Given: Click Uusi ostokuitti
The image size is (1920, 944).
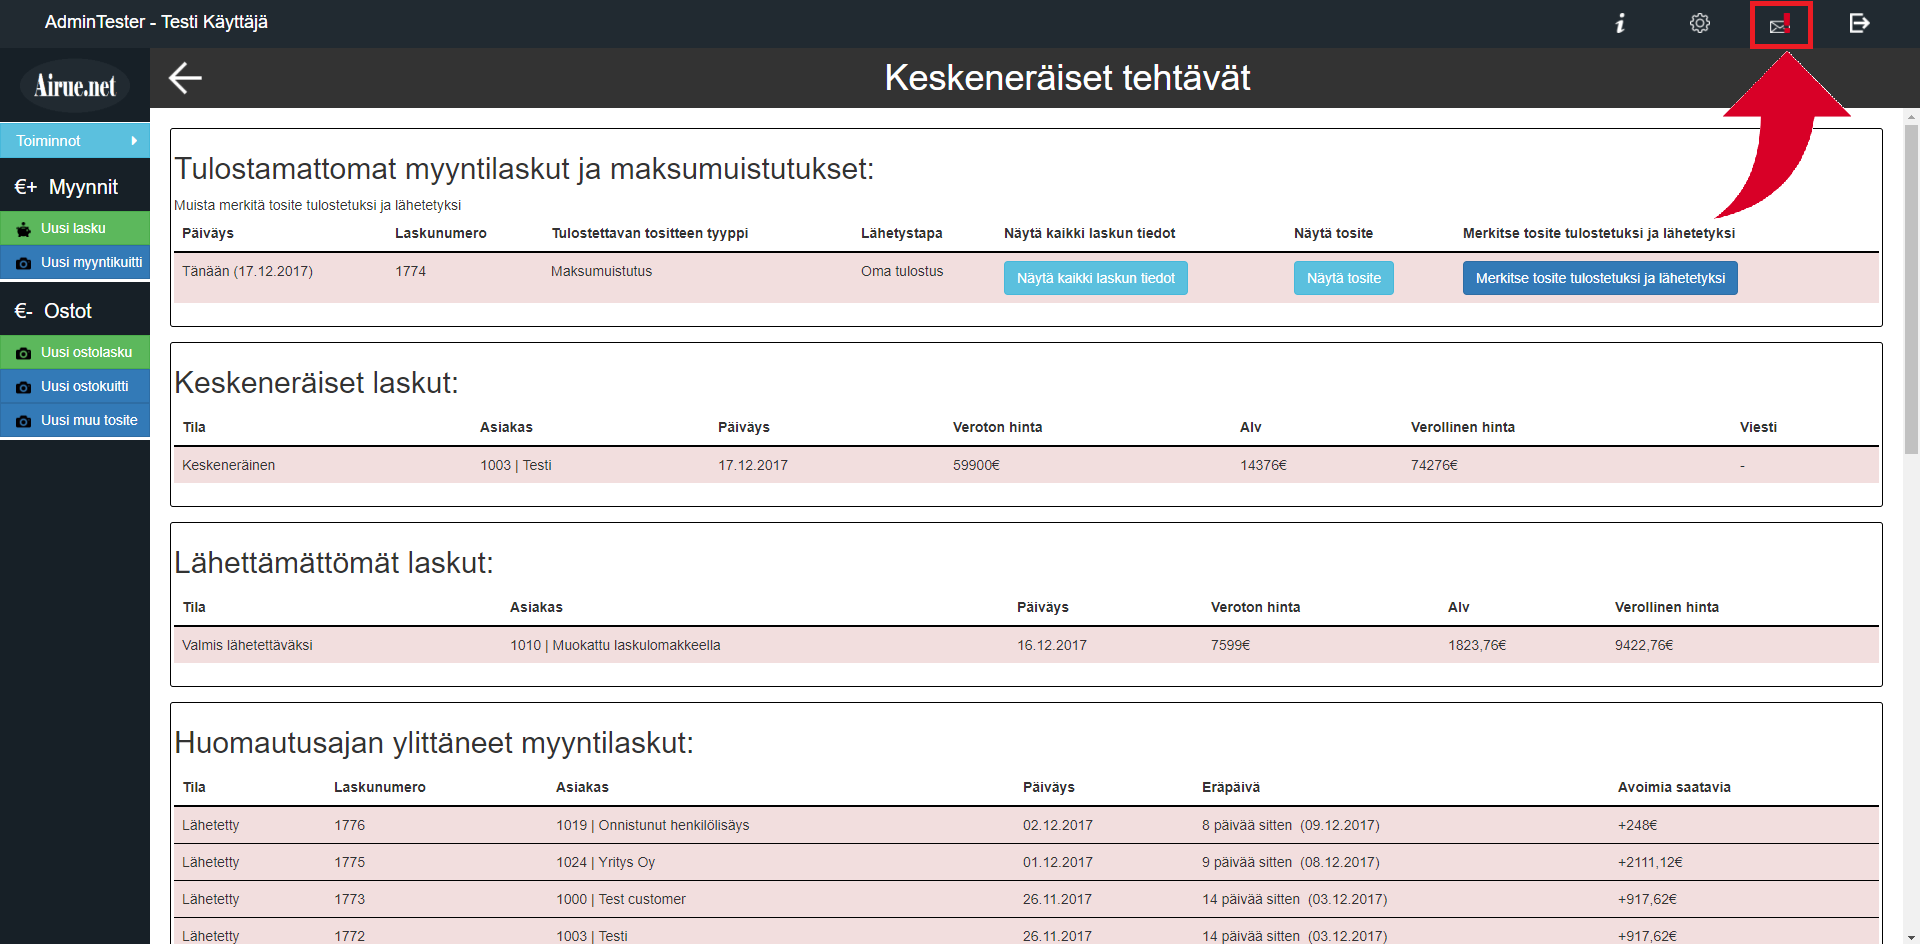Looking at the screenshot, I should (x=75, y=386).
